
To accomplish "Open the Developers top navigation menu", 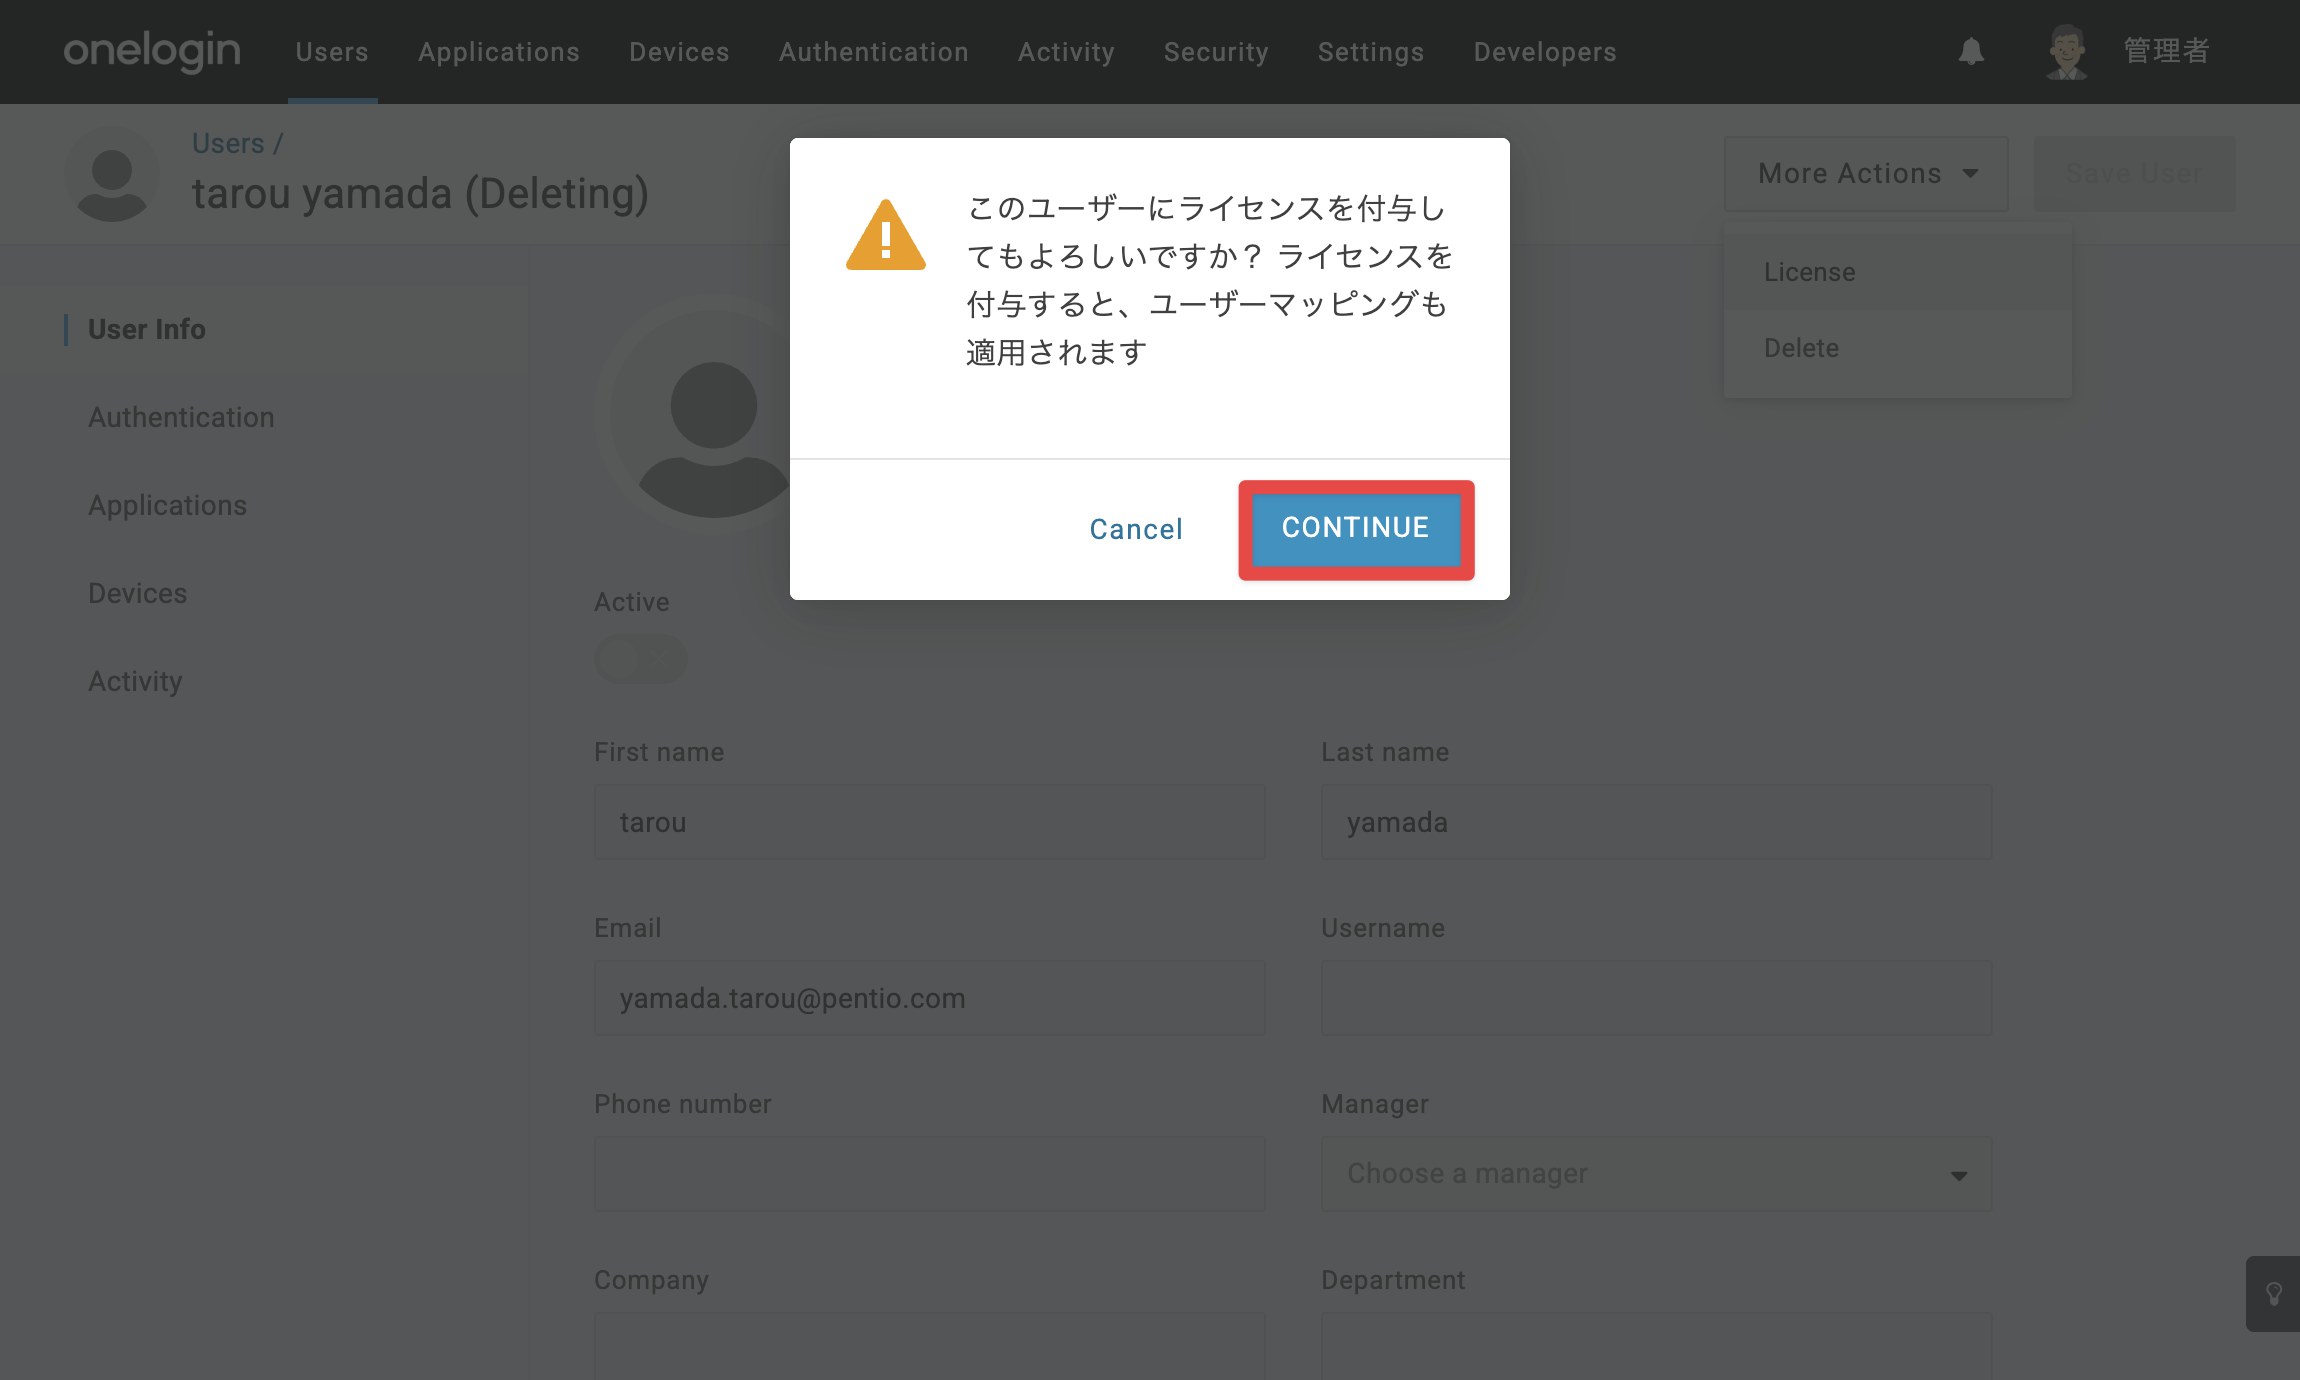I will [1545, 52].
